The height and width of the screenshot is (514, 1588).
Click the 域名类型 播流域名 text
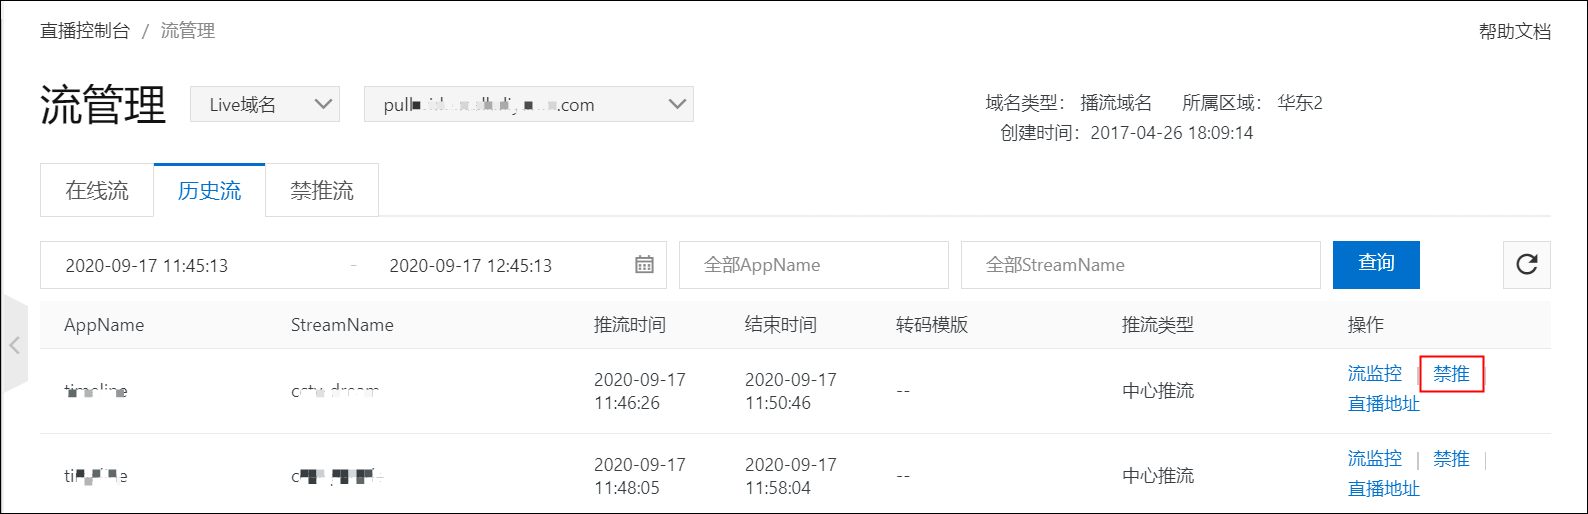point(1069,103)
